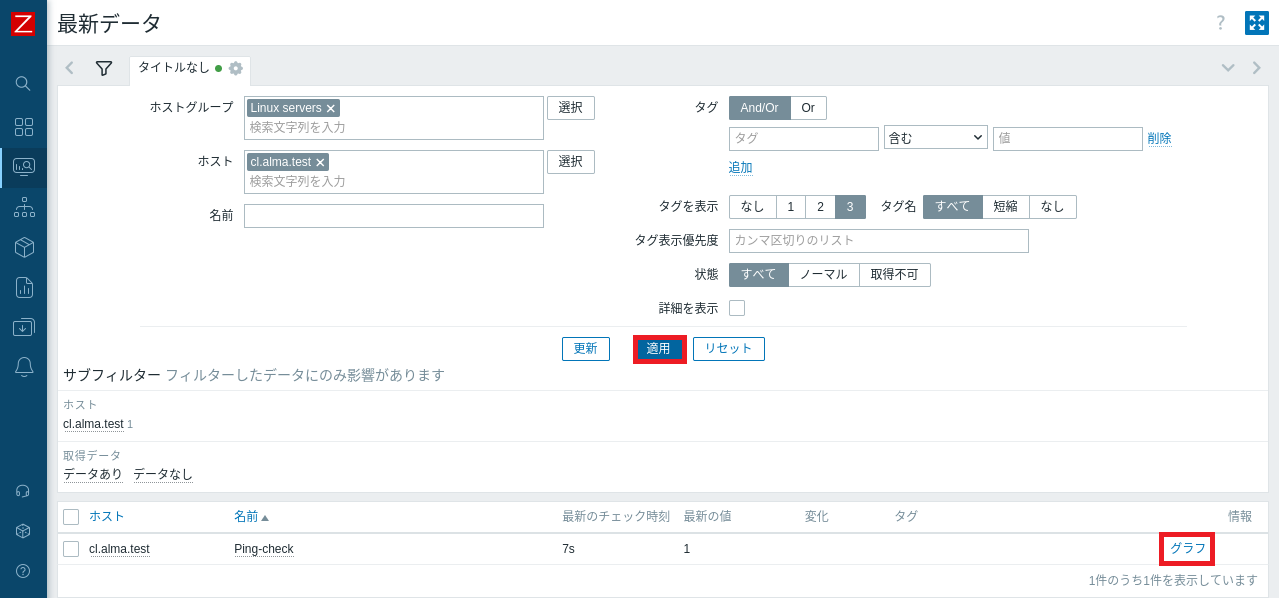Image resolution: width=1280 pixels, height=598 pixels.
Task: Open the Reports icon in sidebar
Action: [24, 287]
